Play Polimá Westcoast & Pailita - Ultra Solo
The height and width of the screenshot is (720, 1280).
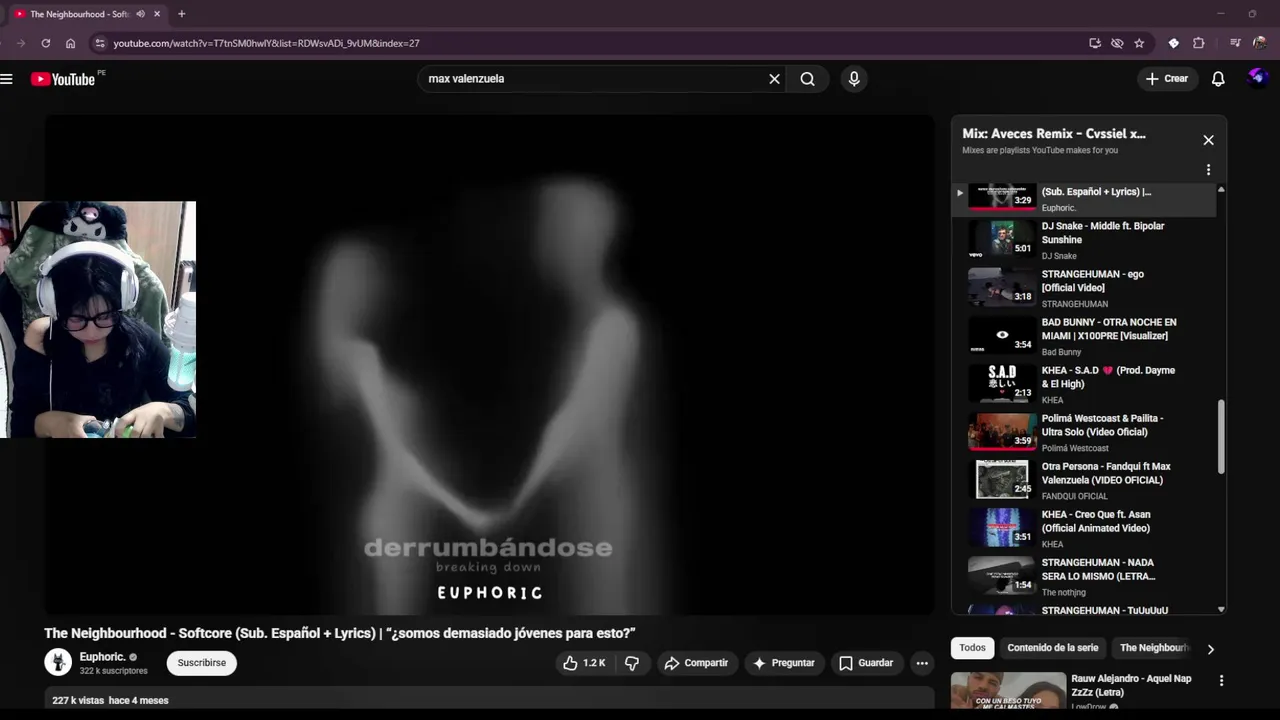1086,432
